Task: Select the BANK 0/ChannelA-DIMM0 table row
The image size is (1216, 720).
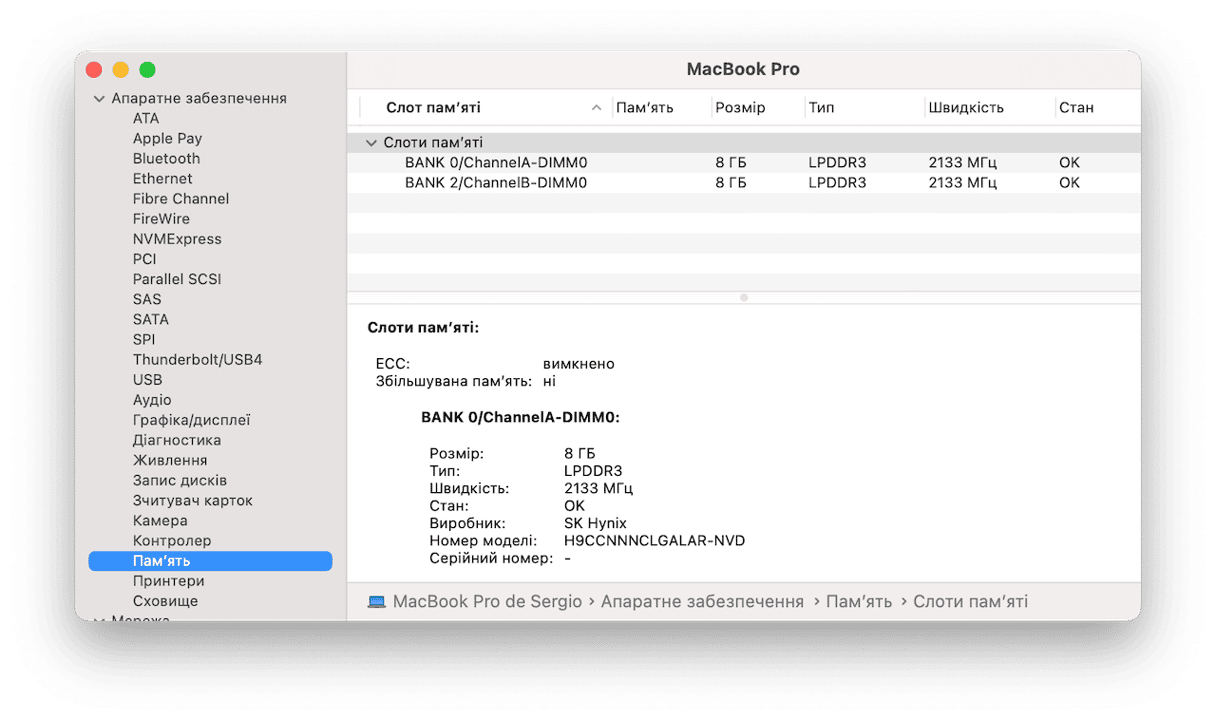Action: point(744,163)
